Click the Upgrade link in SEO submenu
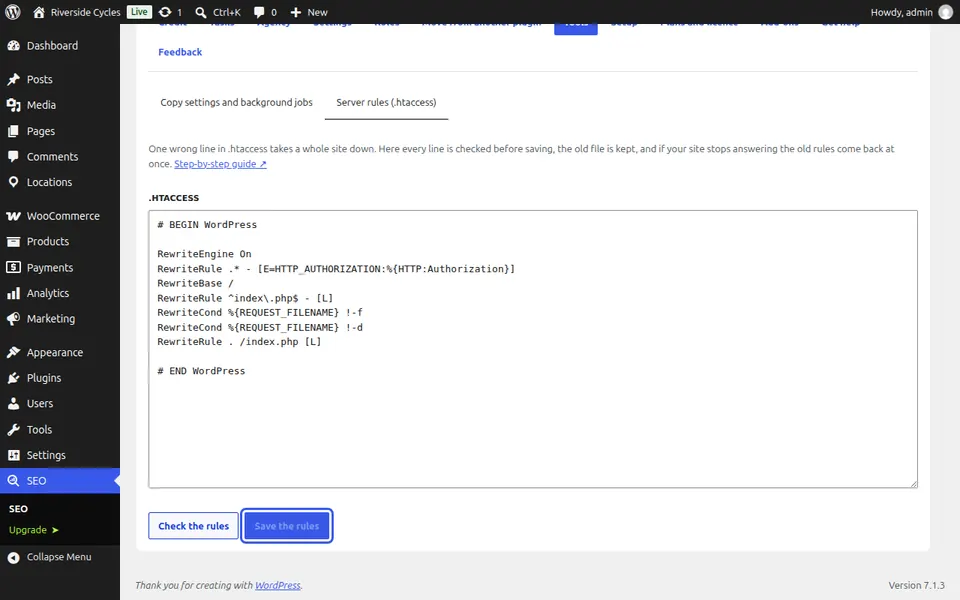 (x=34, y=530)
